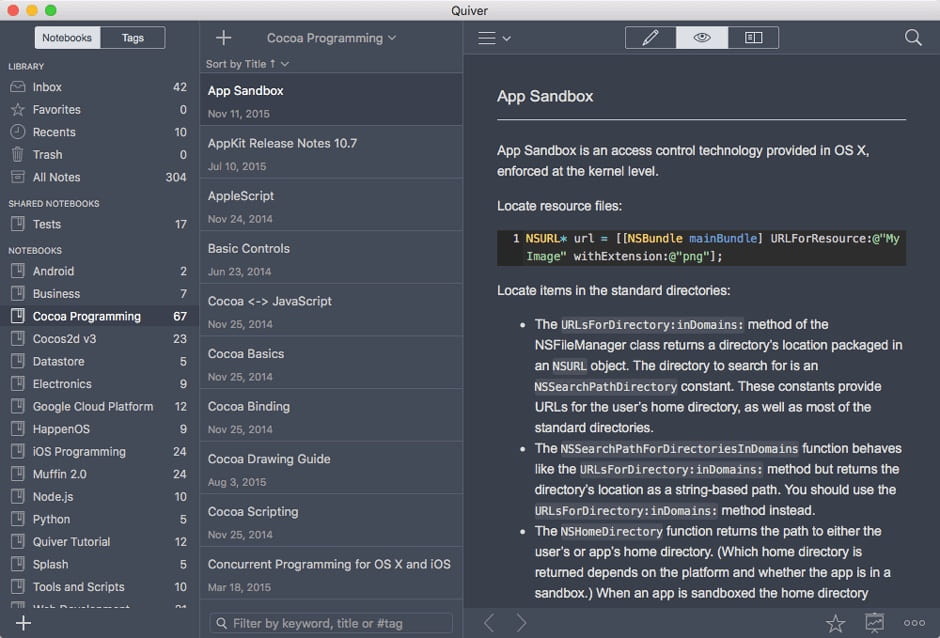Switch to edit mode with the pencil icon

(x=650, y=37)
